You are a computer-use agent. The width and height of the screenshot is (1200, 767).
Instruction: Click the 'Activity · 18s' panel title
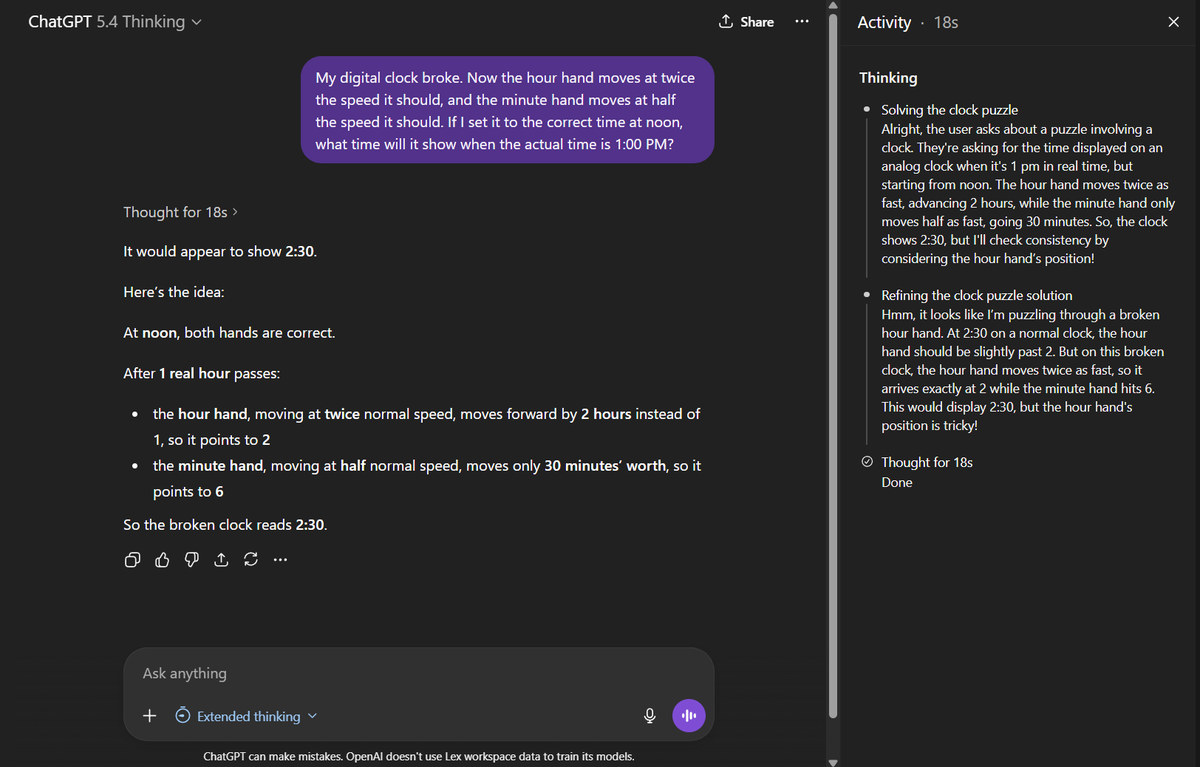tap(908, 22)
